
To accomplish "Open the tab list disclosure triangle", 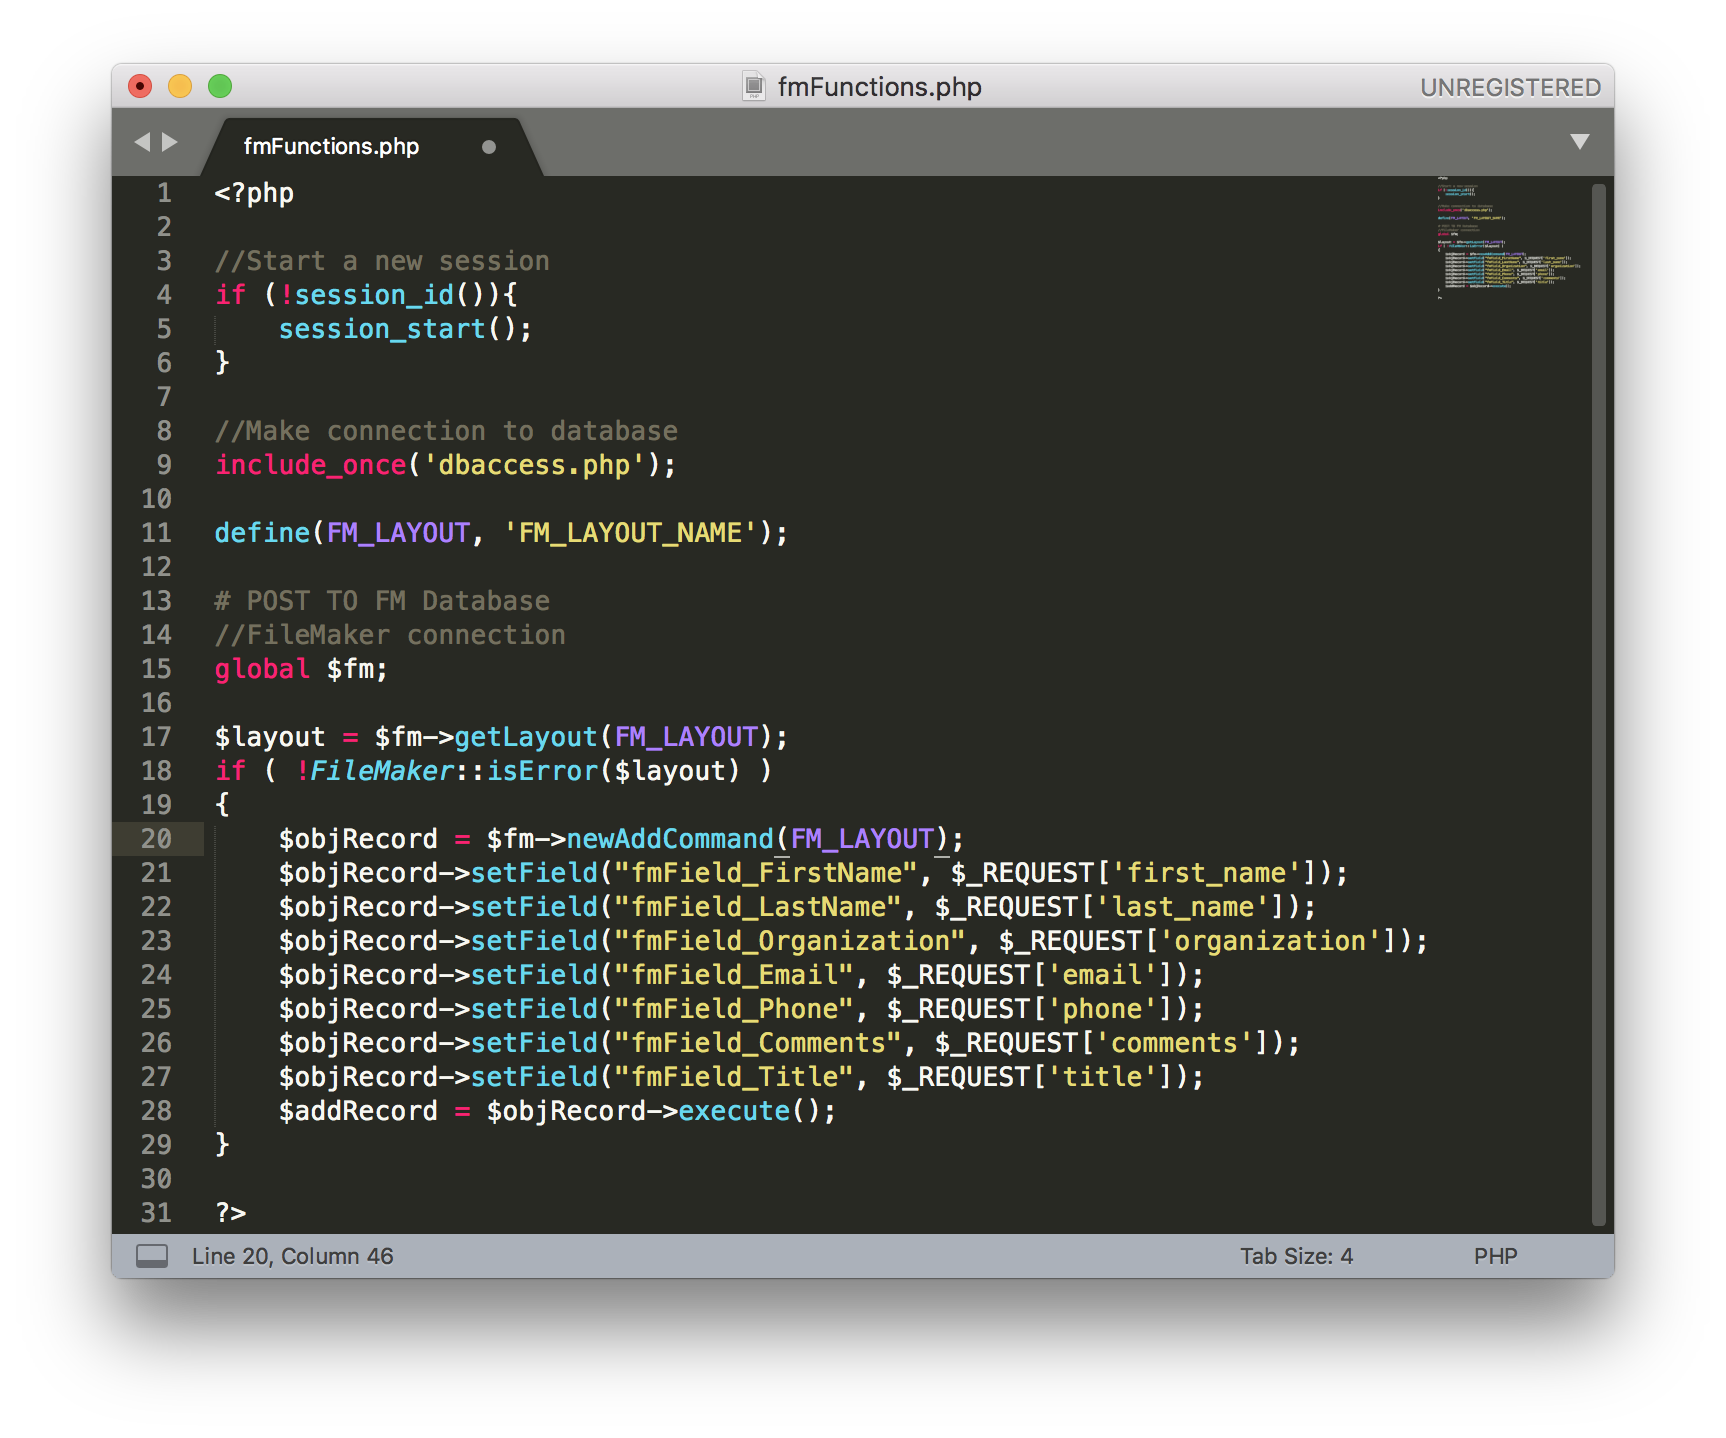I will (x=1578, y=142).
